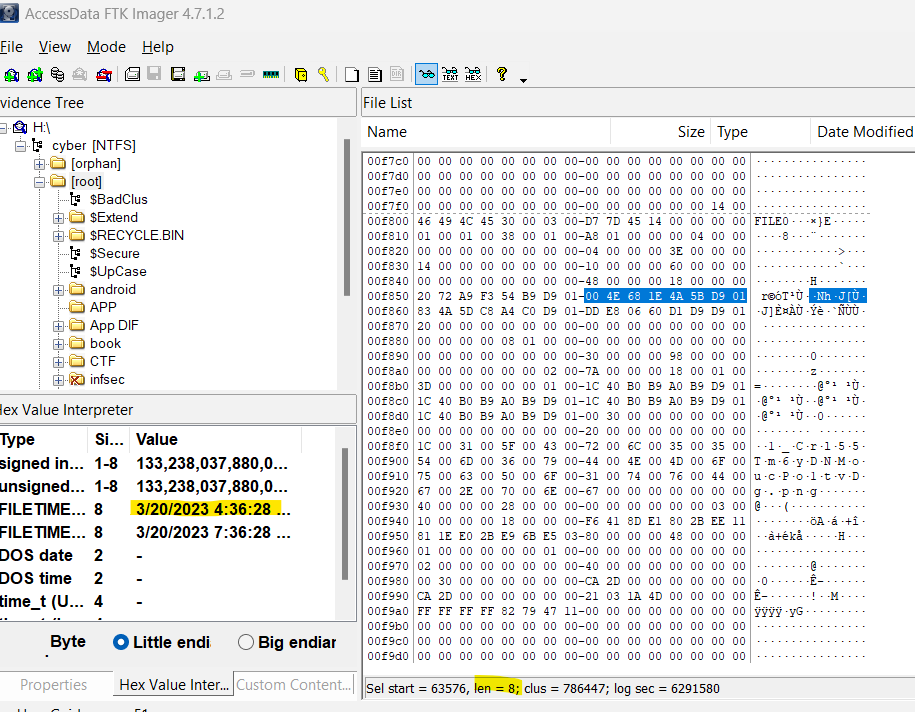This screenshot has height=712, width=915.
Task: Click the Add All Attached Devices icon
Action: (x=35, y=75)
